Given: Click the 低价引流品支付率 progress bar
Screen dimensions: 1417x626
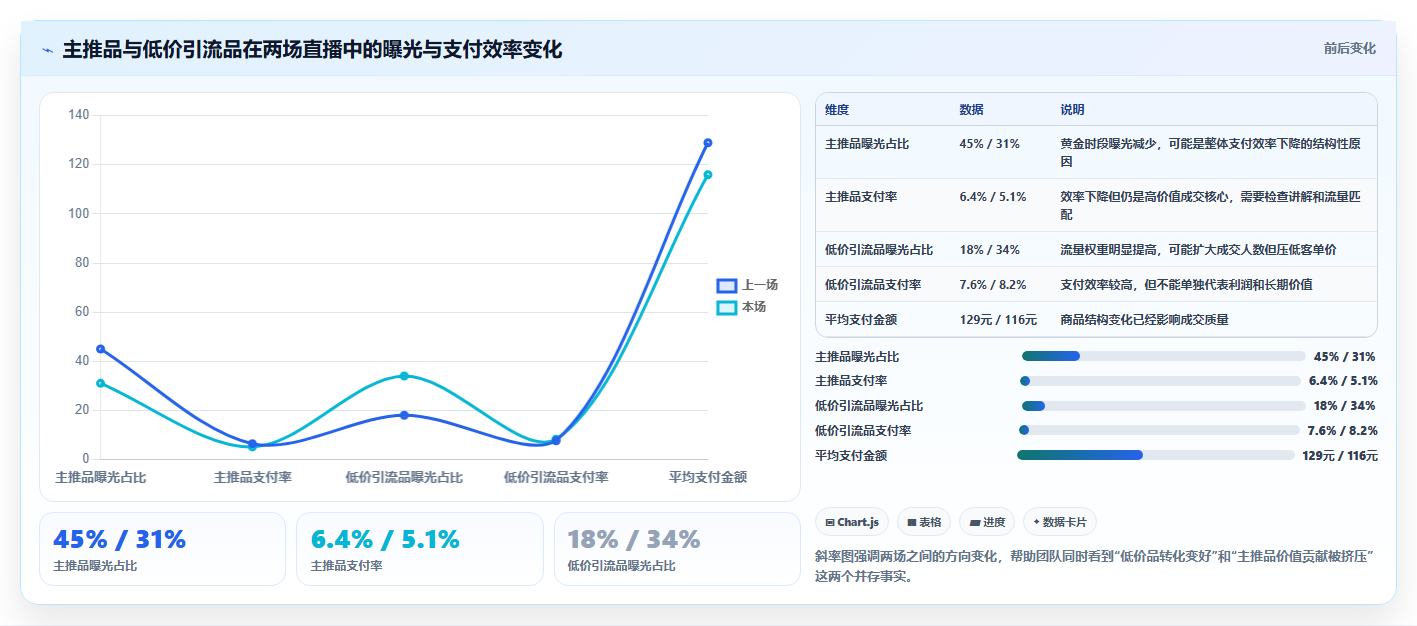Looking at the screenshot, I should pyautogui.click(x=1159, y=431).
